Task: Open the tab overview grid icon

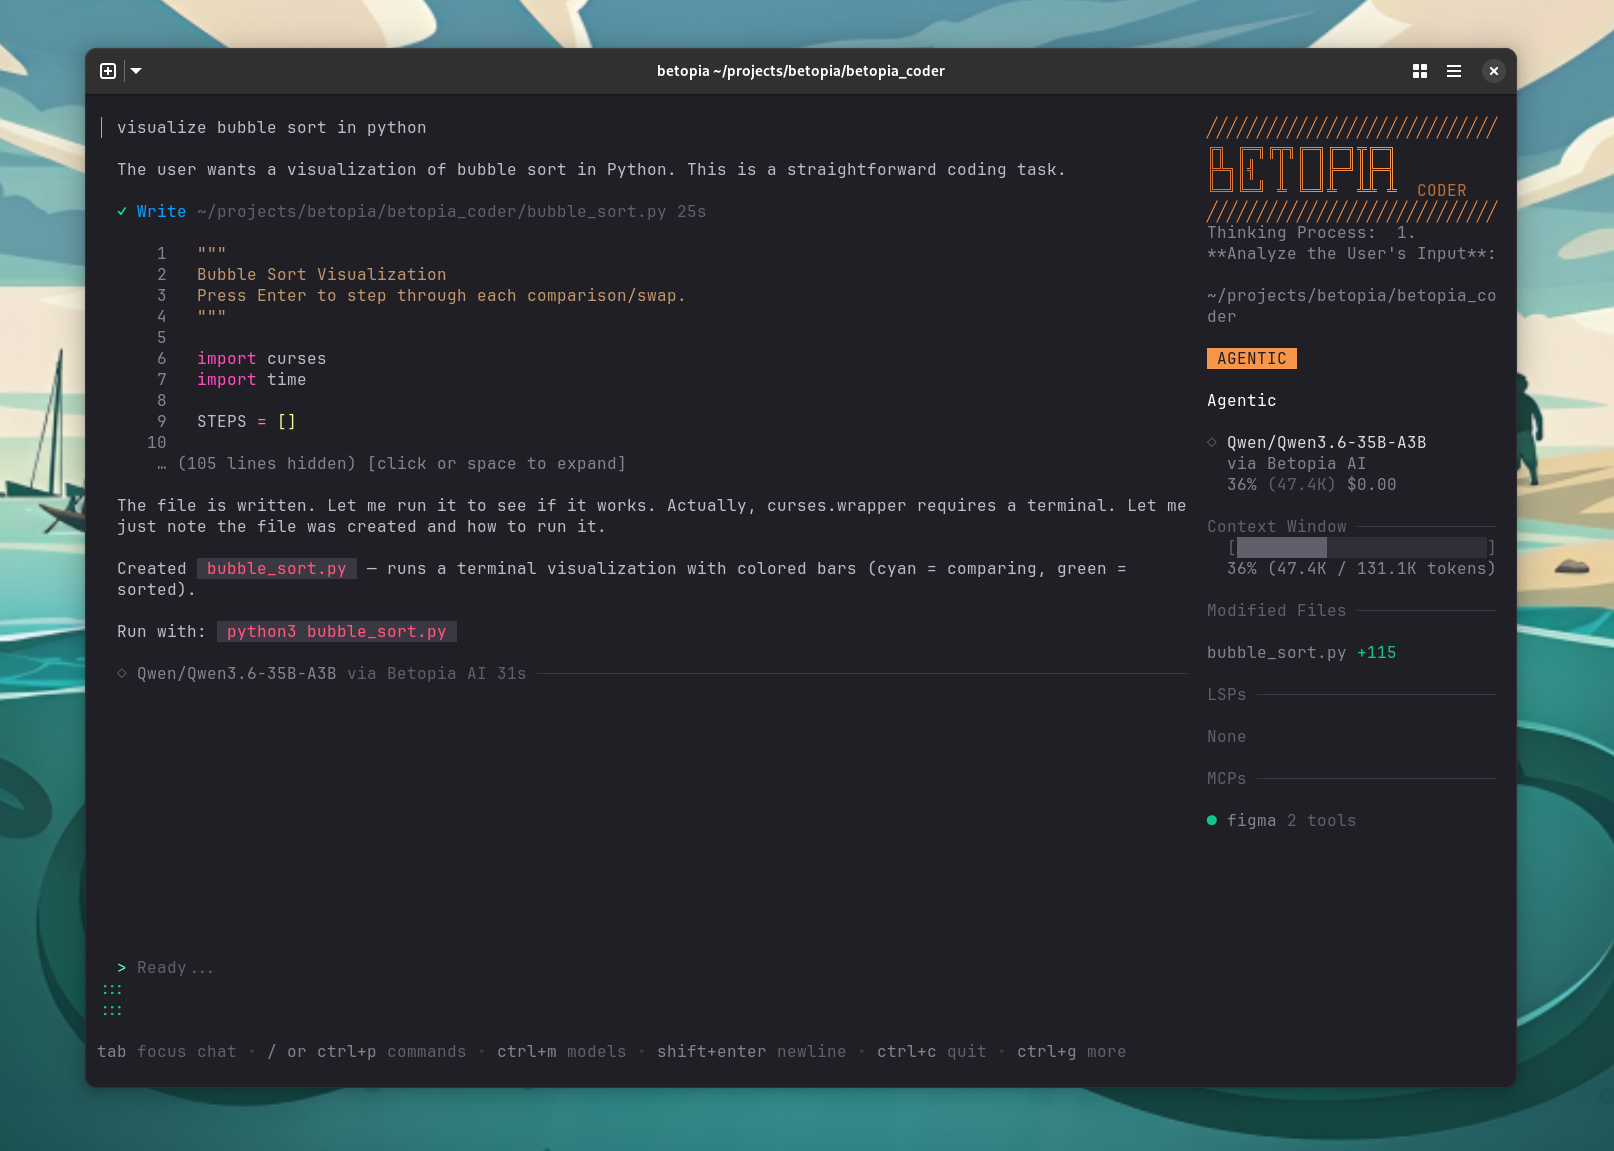Action: pos(1419,71)
